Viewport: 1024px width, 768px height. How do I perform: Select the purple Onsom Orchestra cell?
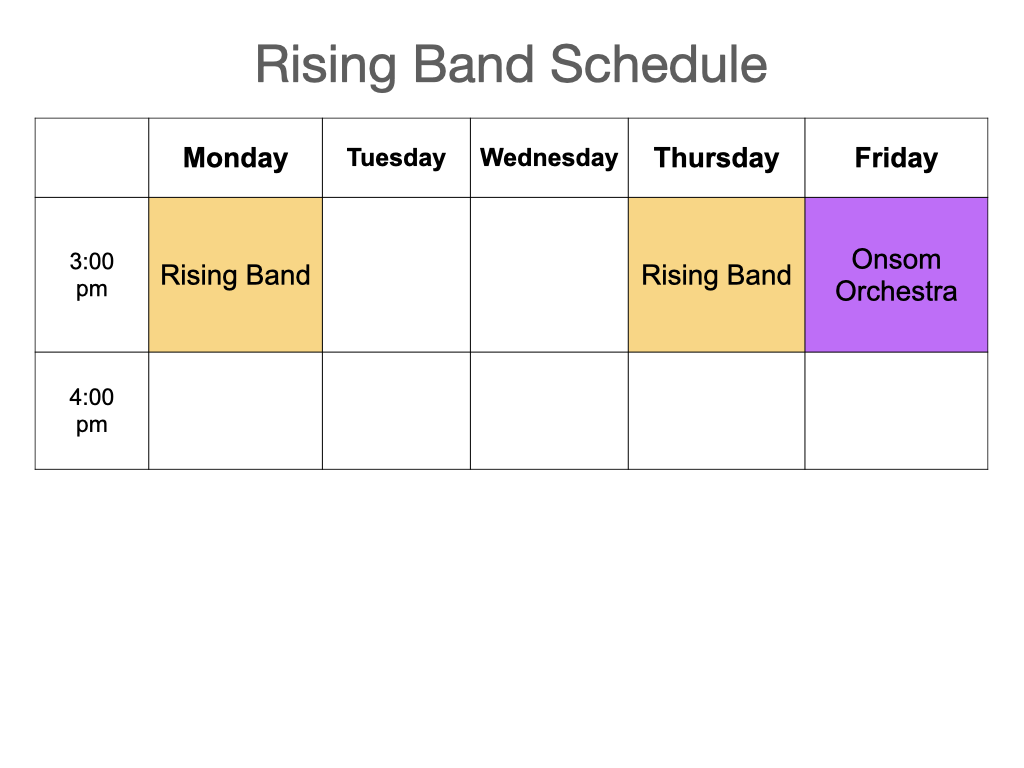[896, 275]
